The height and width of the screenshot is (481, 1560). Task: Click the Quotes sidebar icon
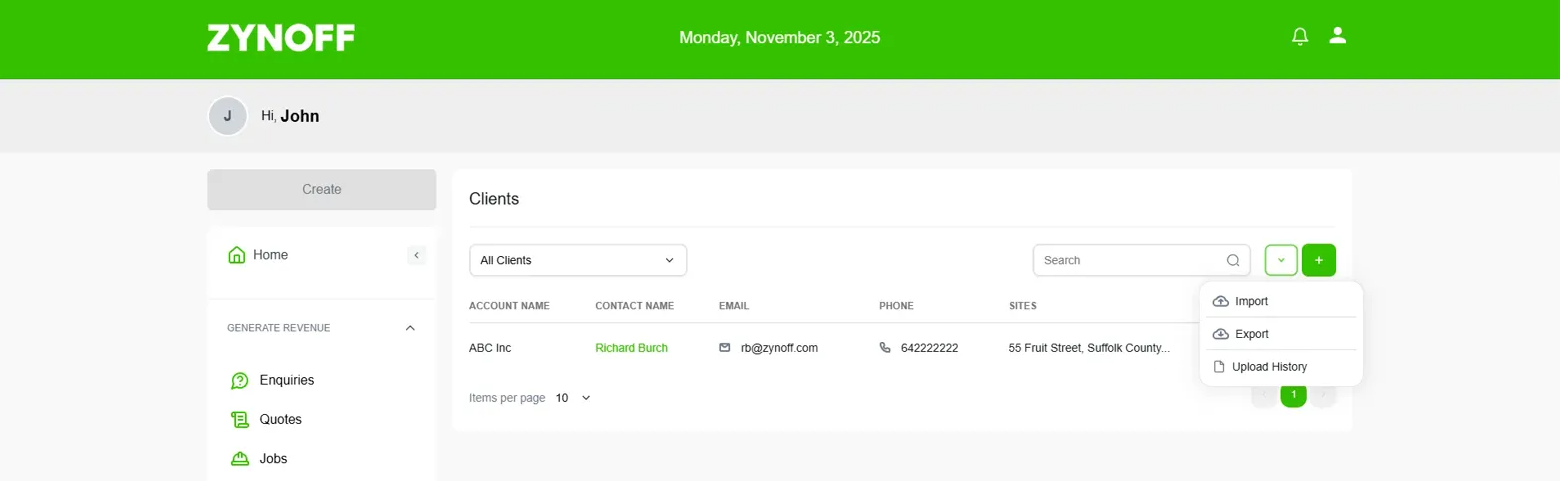pos(240,419)
